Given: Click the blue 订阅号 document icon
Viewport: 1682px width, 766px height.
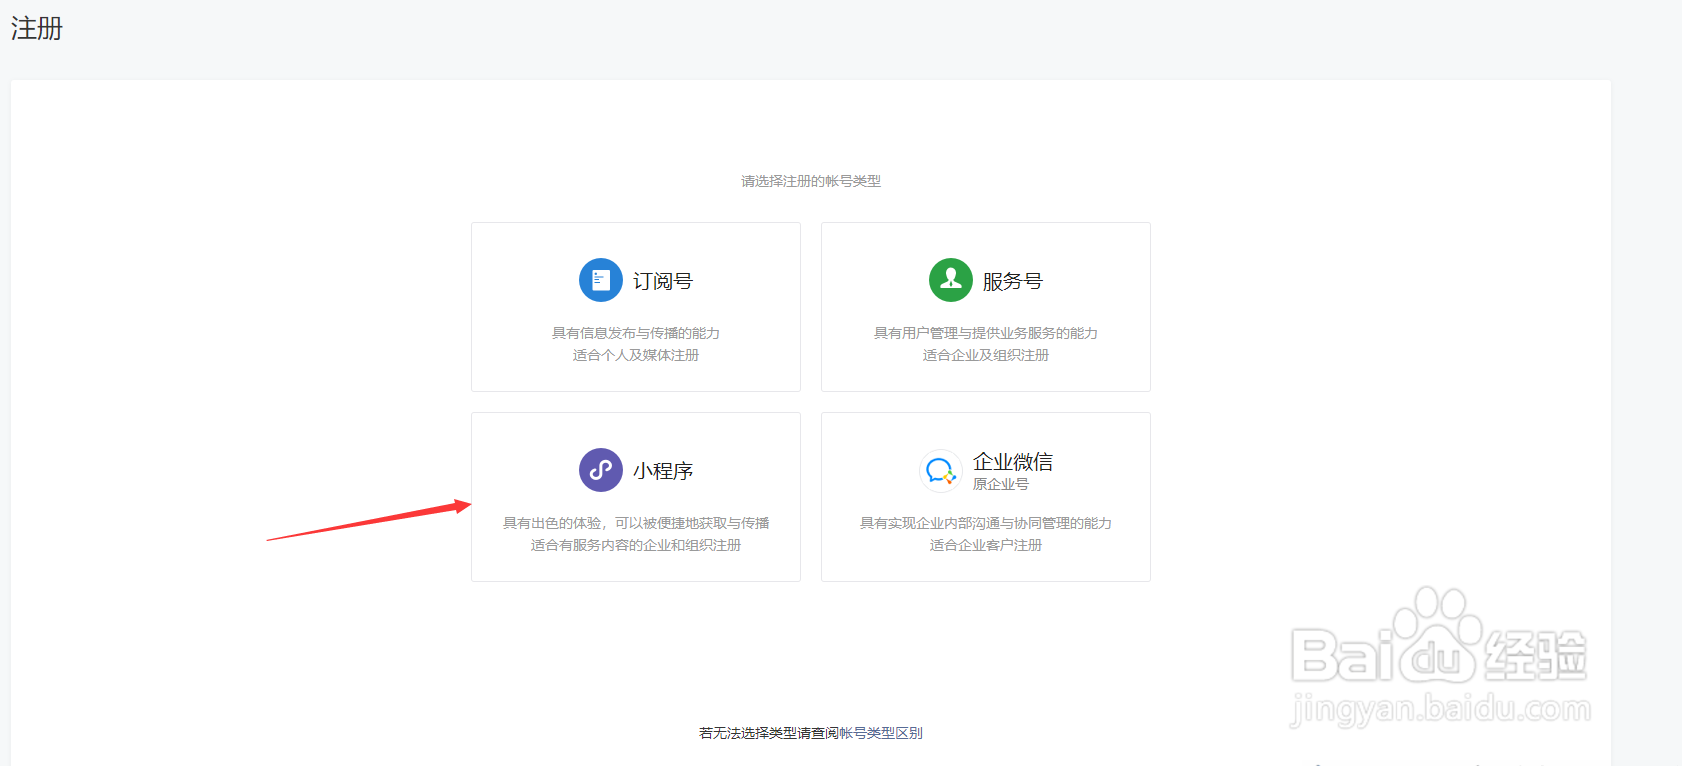Looking at the screenshot, I should pos(601,280).
